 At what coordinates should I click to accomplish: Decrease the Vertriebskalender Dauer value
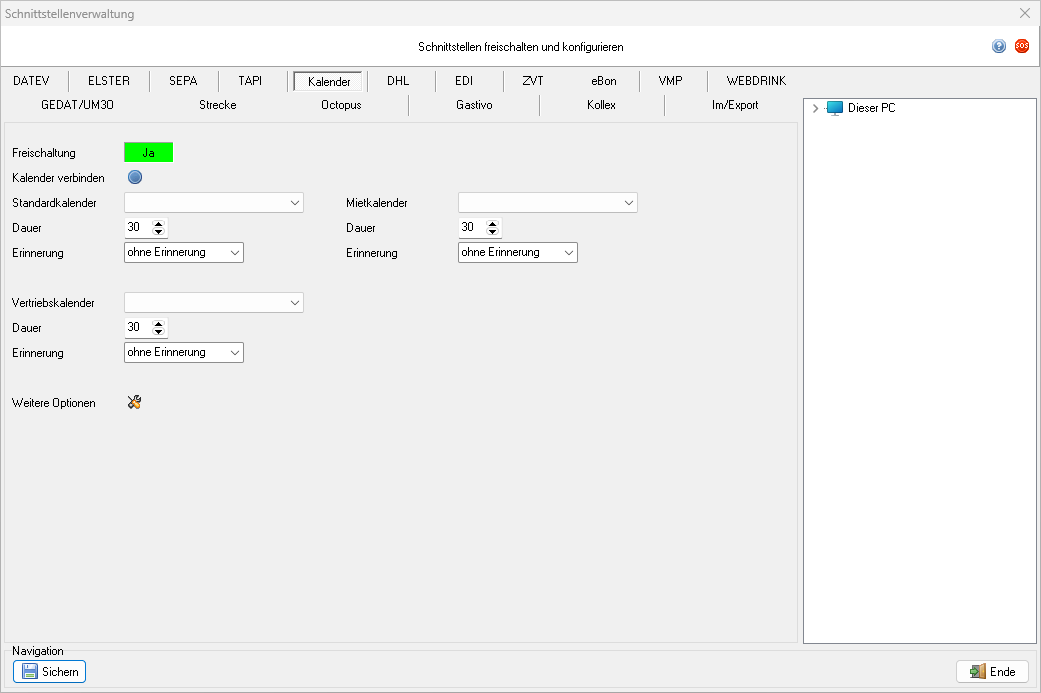click(x=158, y=332)
